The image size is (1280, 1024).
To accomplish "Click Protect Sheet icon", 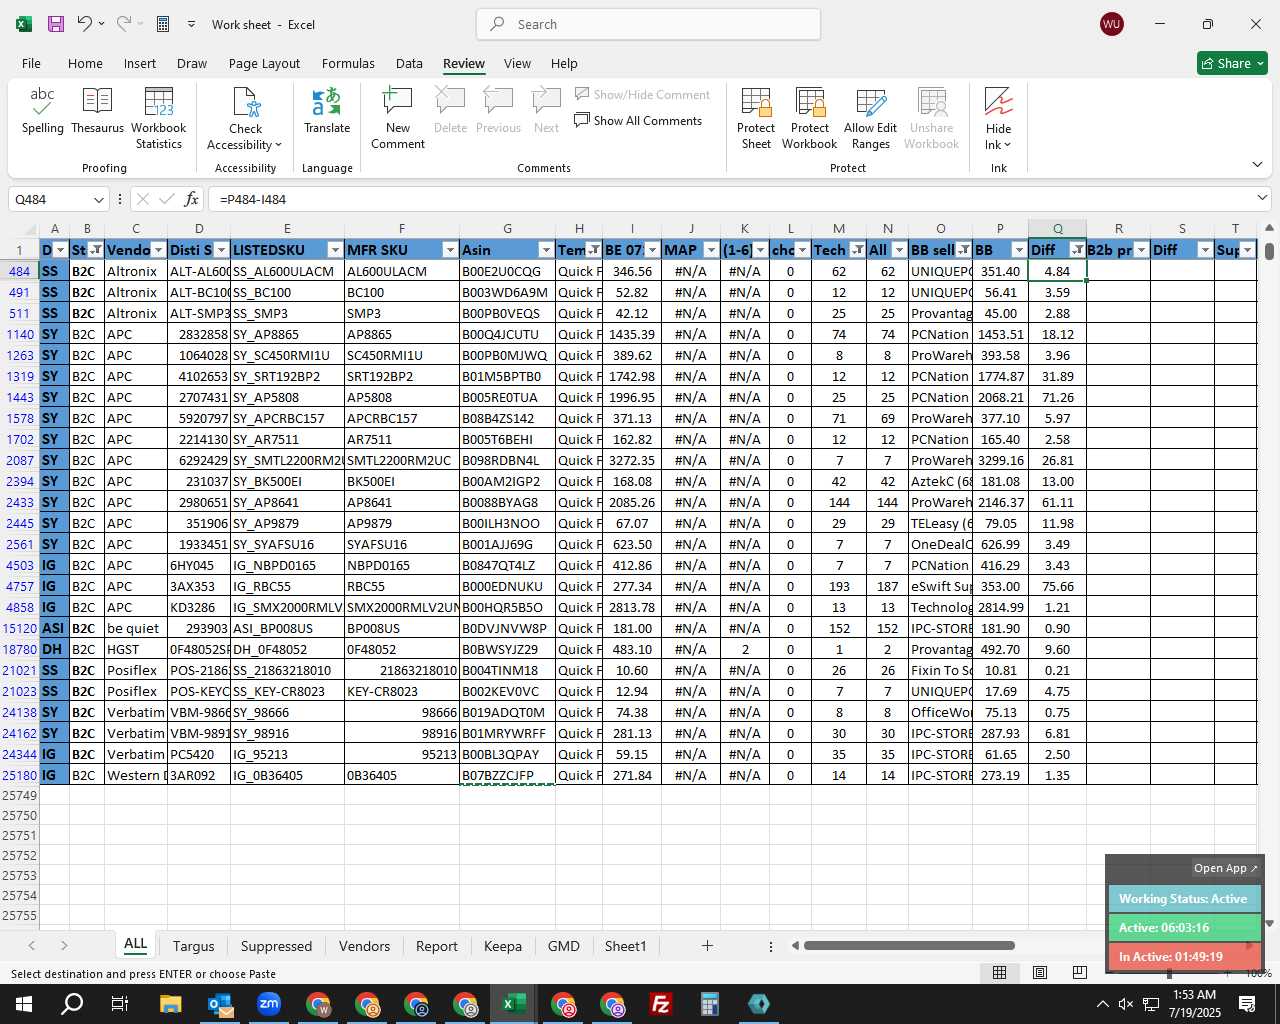I will click(756, 118).
